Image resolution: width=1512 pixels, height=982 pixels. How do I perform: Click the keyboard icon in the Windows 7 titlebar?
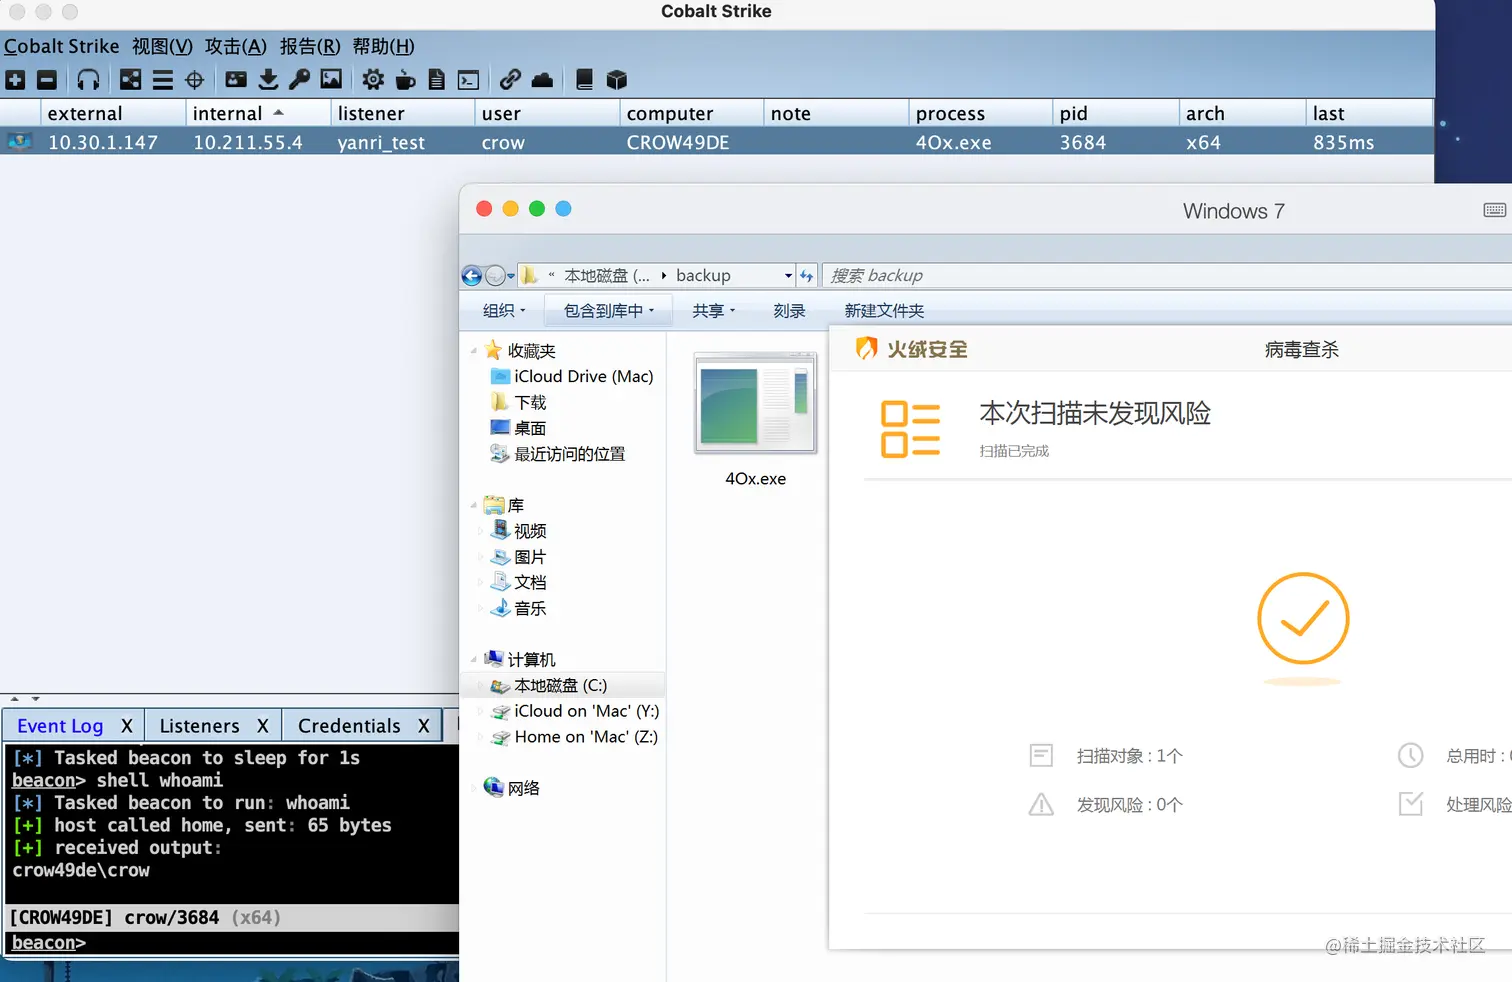(x=1495, y=210)
